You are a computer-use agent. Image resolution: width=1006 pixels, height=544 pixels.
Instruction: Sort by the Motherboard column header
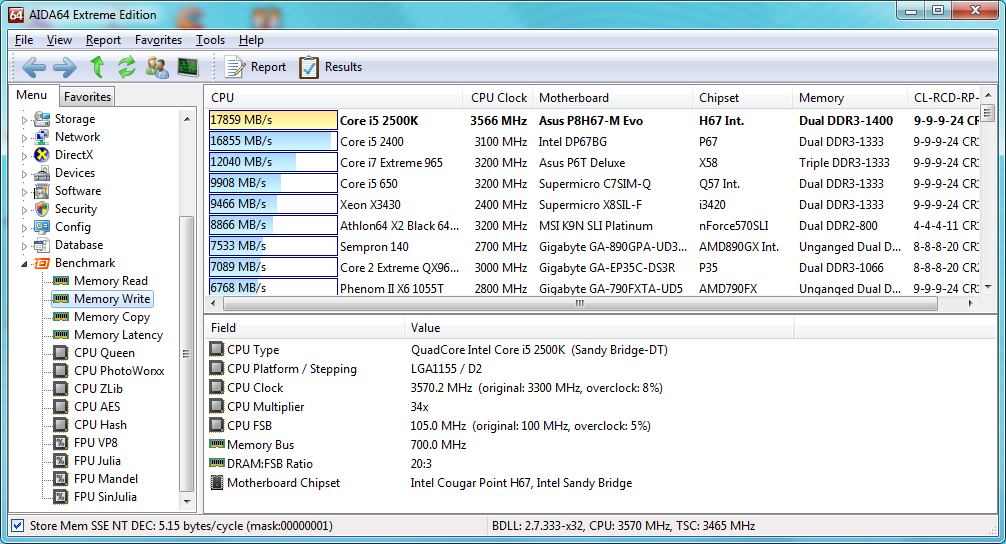[x=613, y=98]
